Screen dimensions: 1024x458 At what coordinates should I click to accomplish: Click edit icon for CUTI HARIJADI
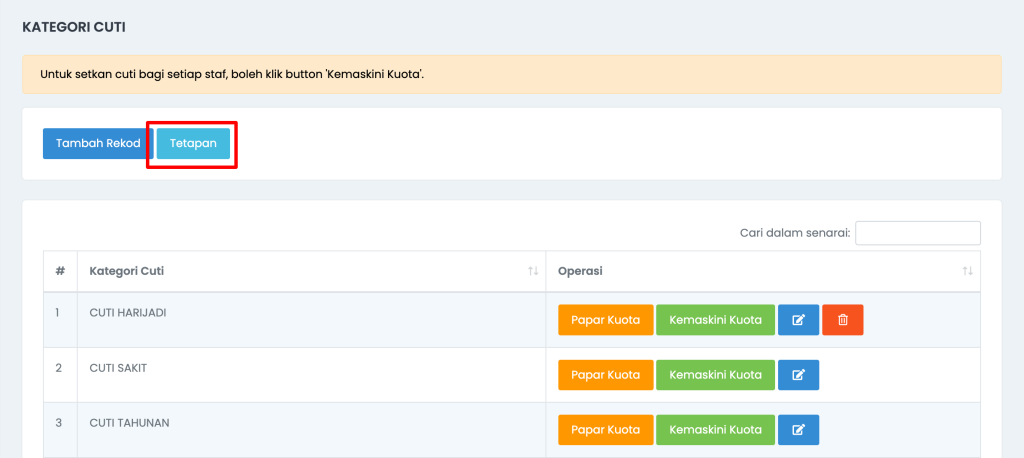tap(798, 320)
